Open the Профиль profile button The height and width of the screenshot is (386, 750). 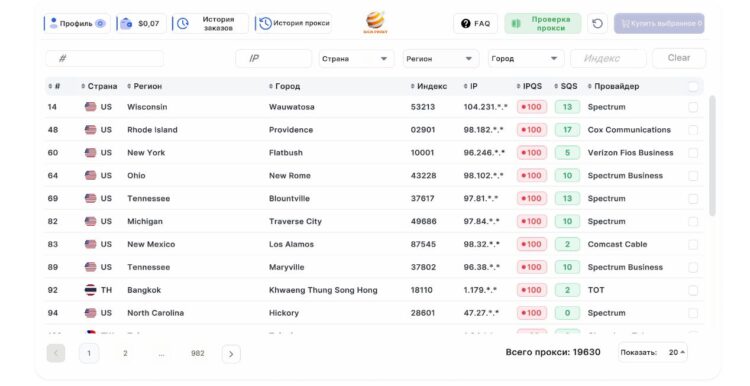(77, 23)
